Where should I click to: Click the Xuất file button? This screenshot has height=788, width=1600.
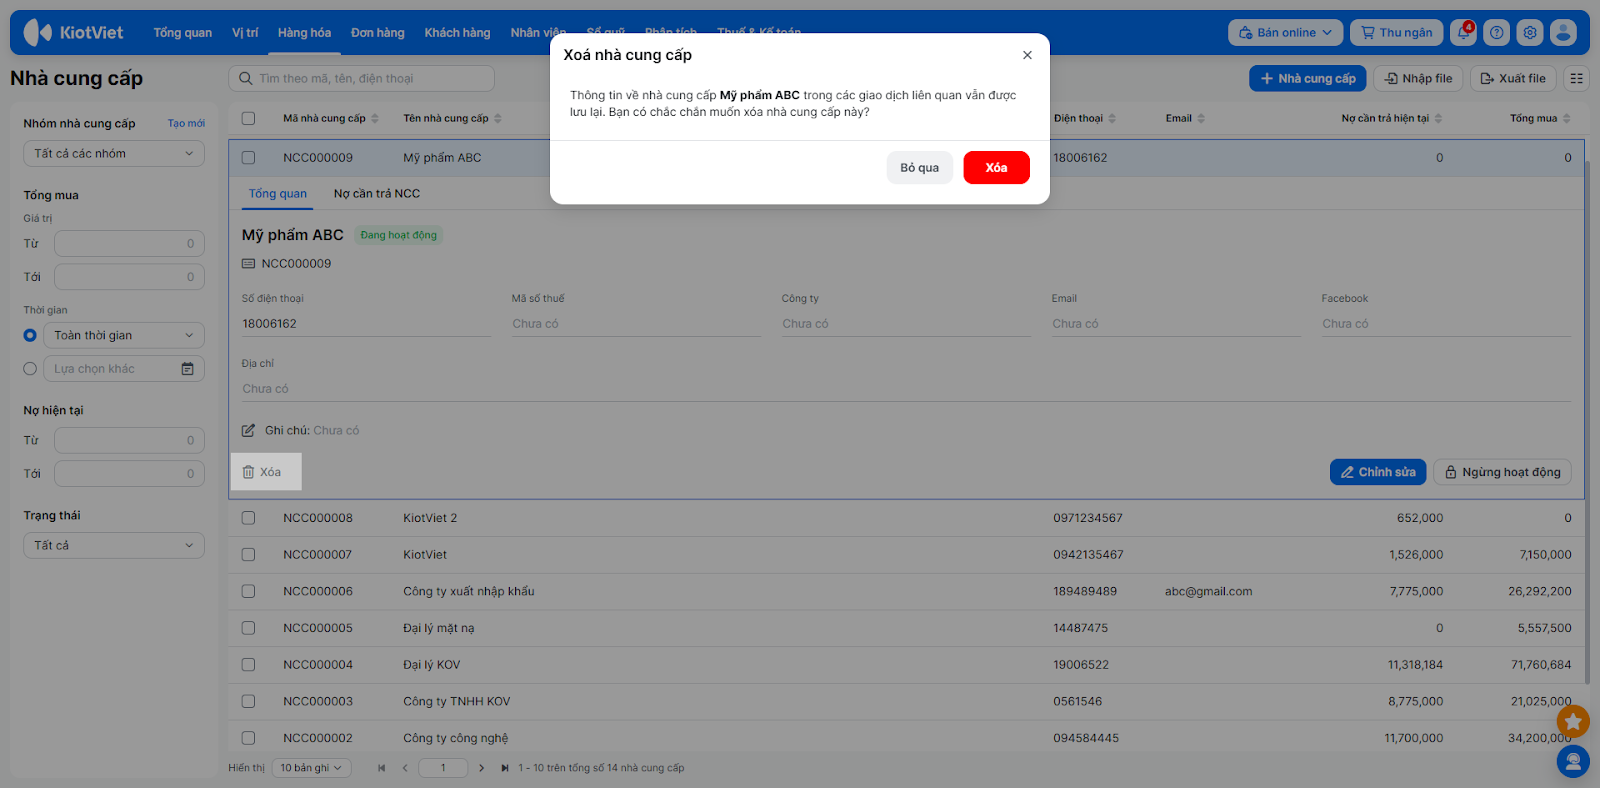(x=1513, y=78)
